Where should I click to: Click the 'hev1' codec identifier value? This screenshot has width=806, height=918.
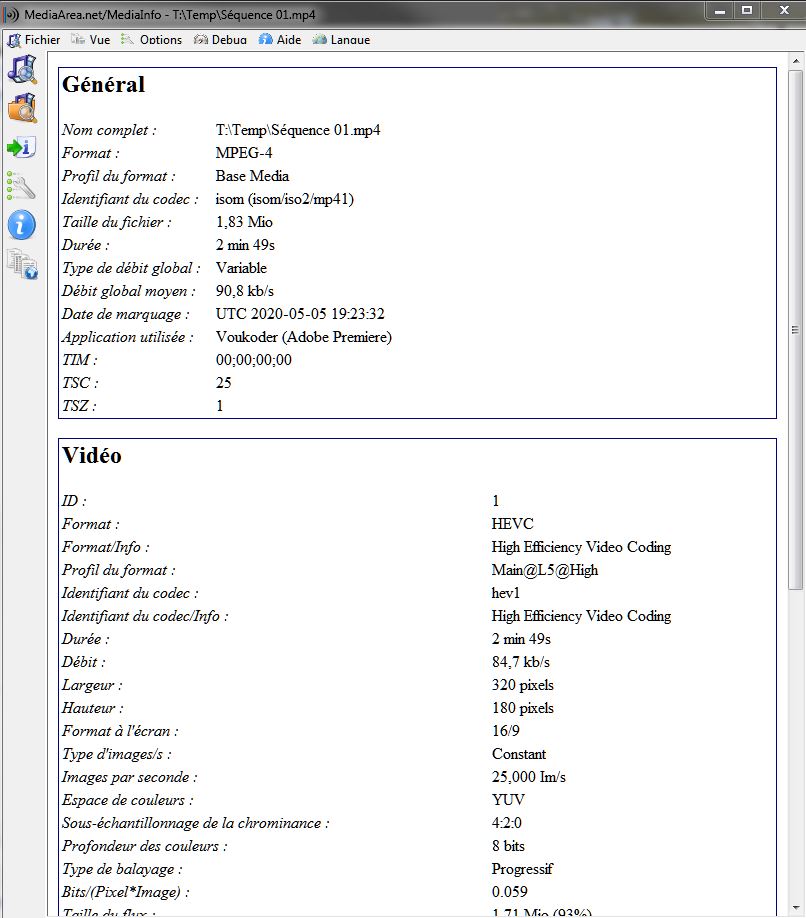click(x=506, y=593)
